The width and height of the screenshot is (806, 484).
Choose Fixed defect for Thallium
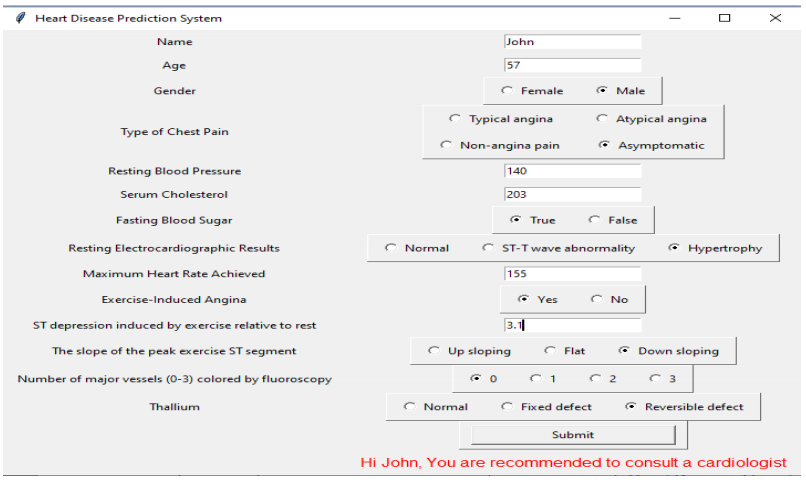[x=507, y=407]
